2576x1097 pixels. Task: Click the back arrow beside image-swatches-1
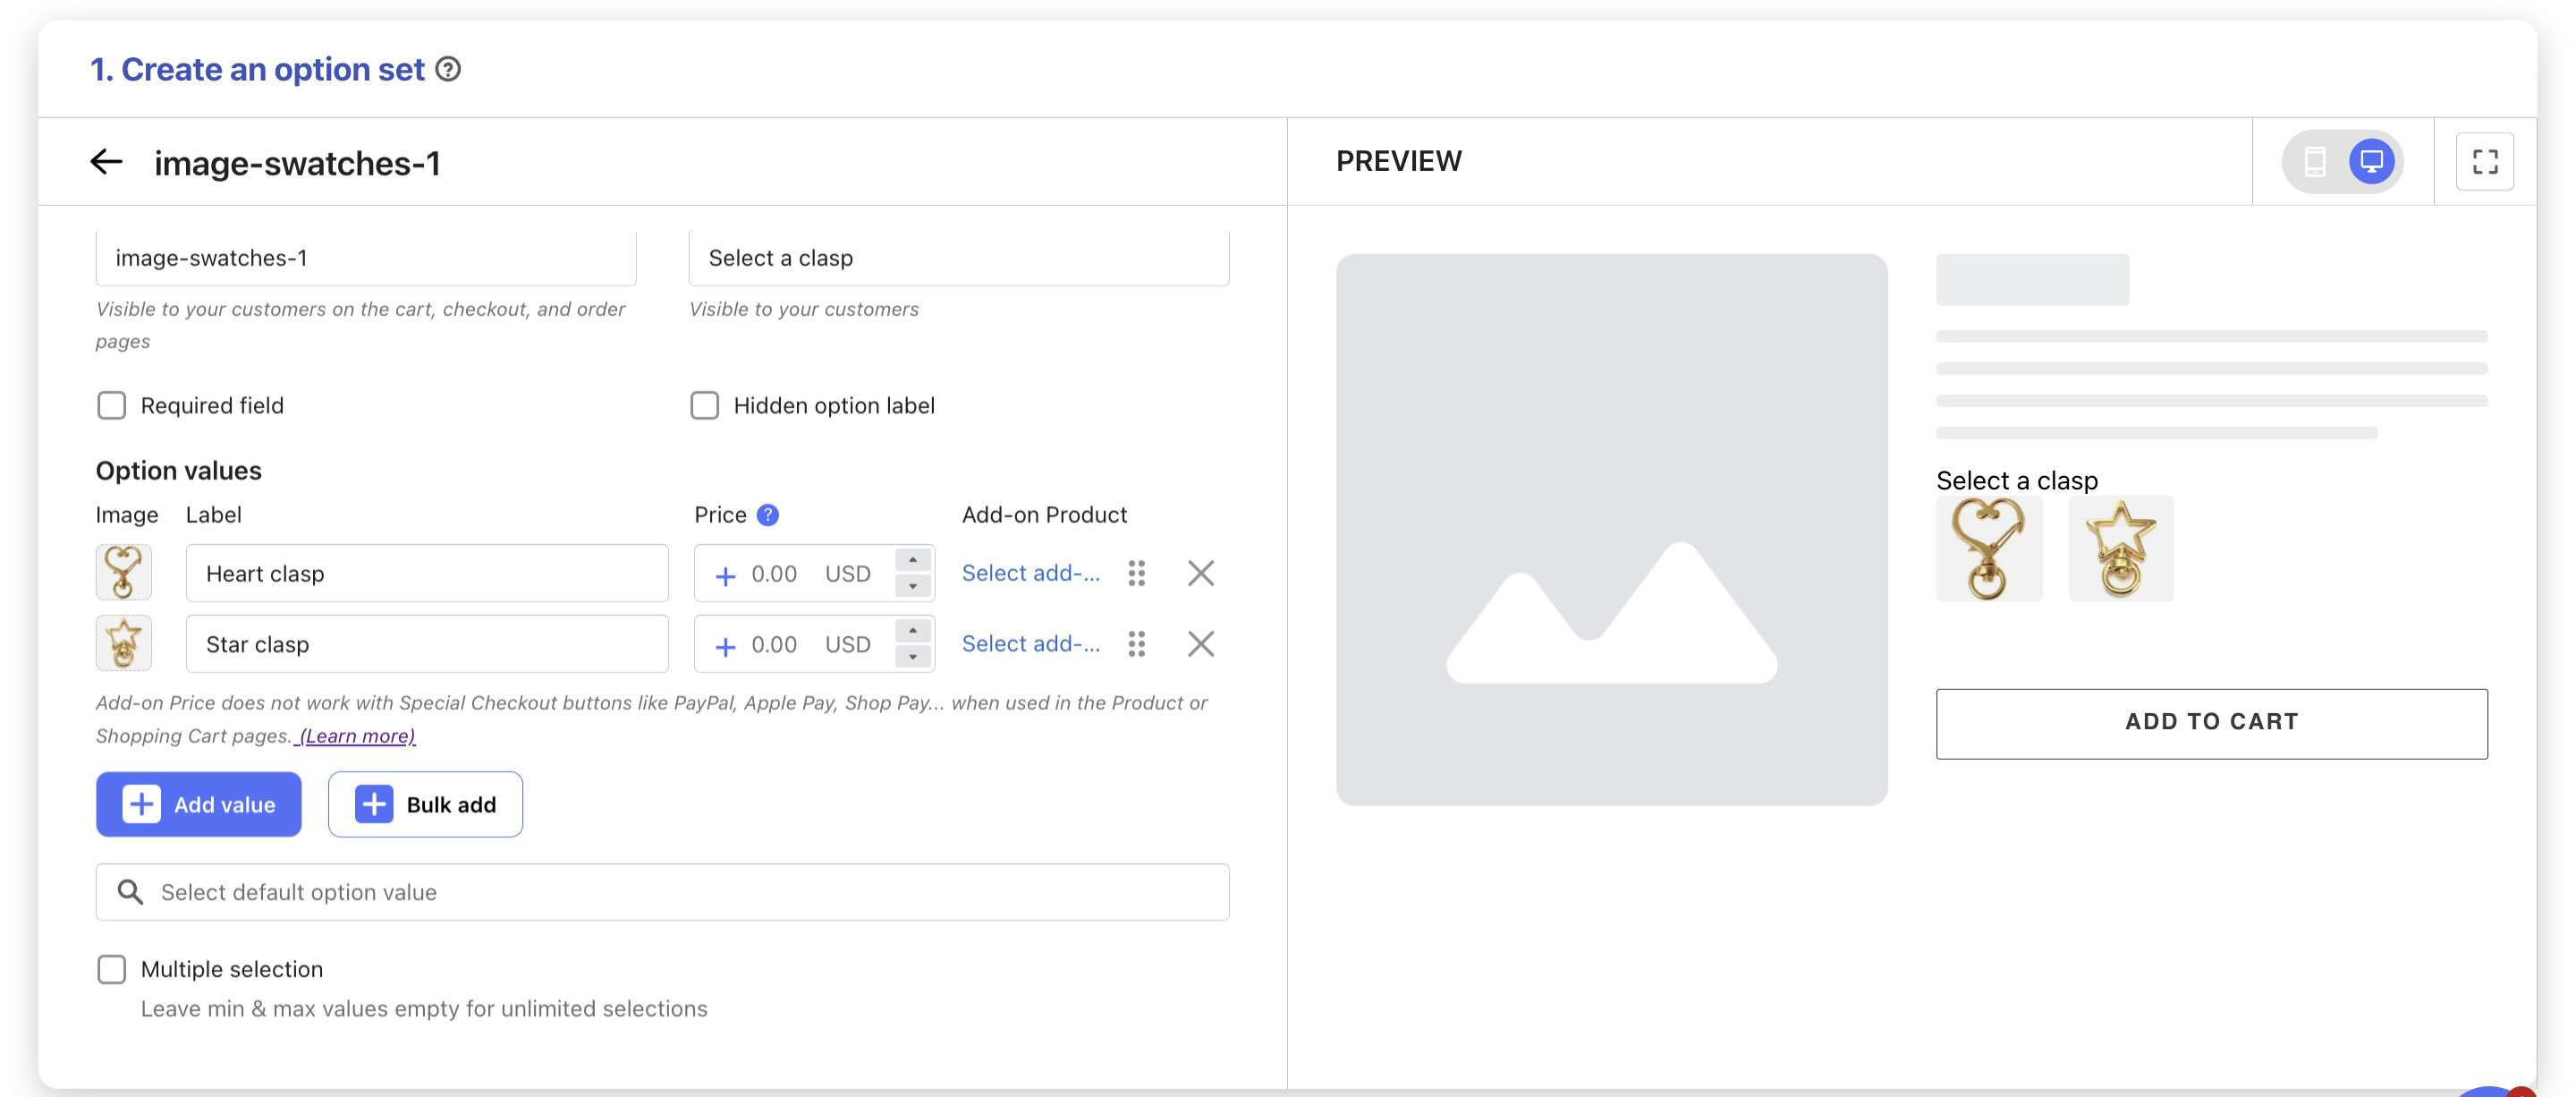[106, 162]
